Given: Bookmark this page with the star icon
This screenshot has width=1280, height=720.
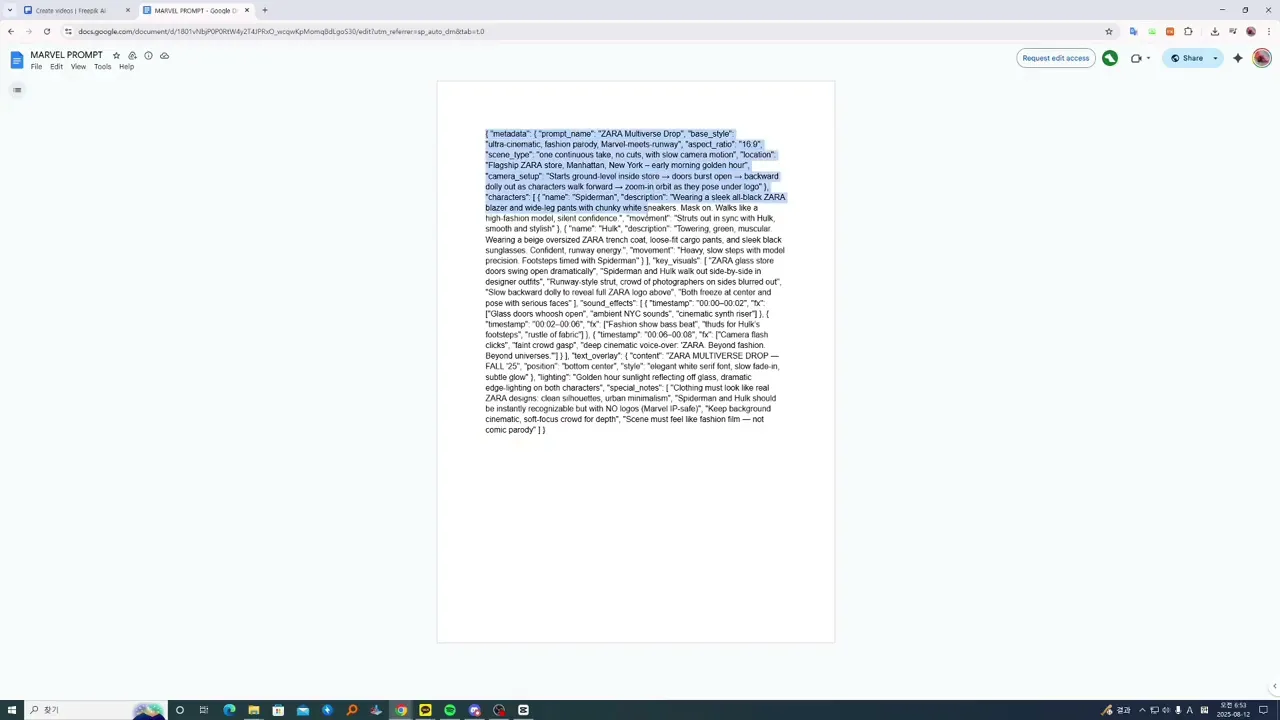Looking at the screenshot, I should click(1109, 31).
